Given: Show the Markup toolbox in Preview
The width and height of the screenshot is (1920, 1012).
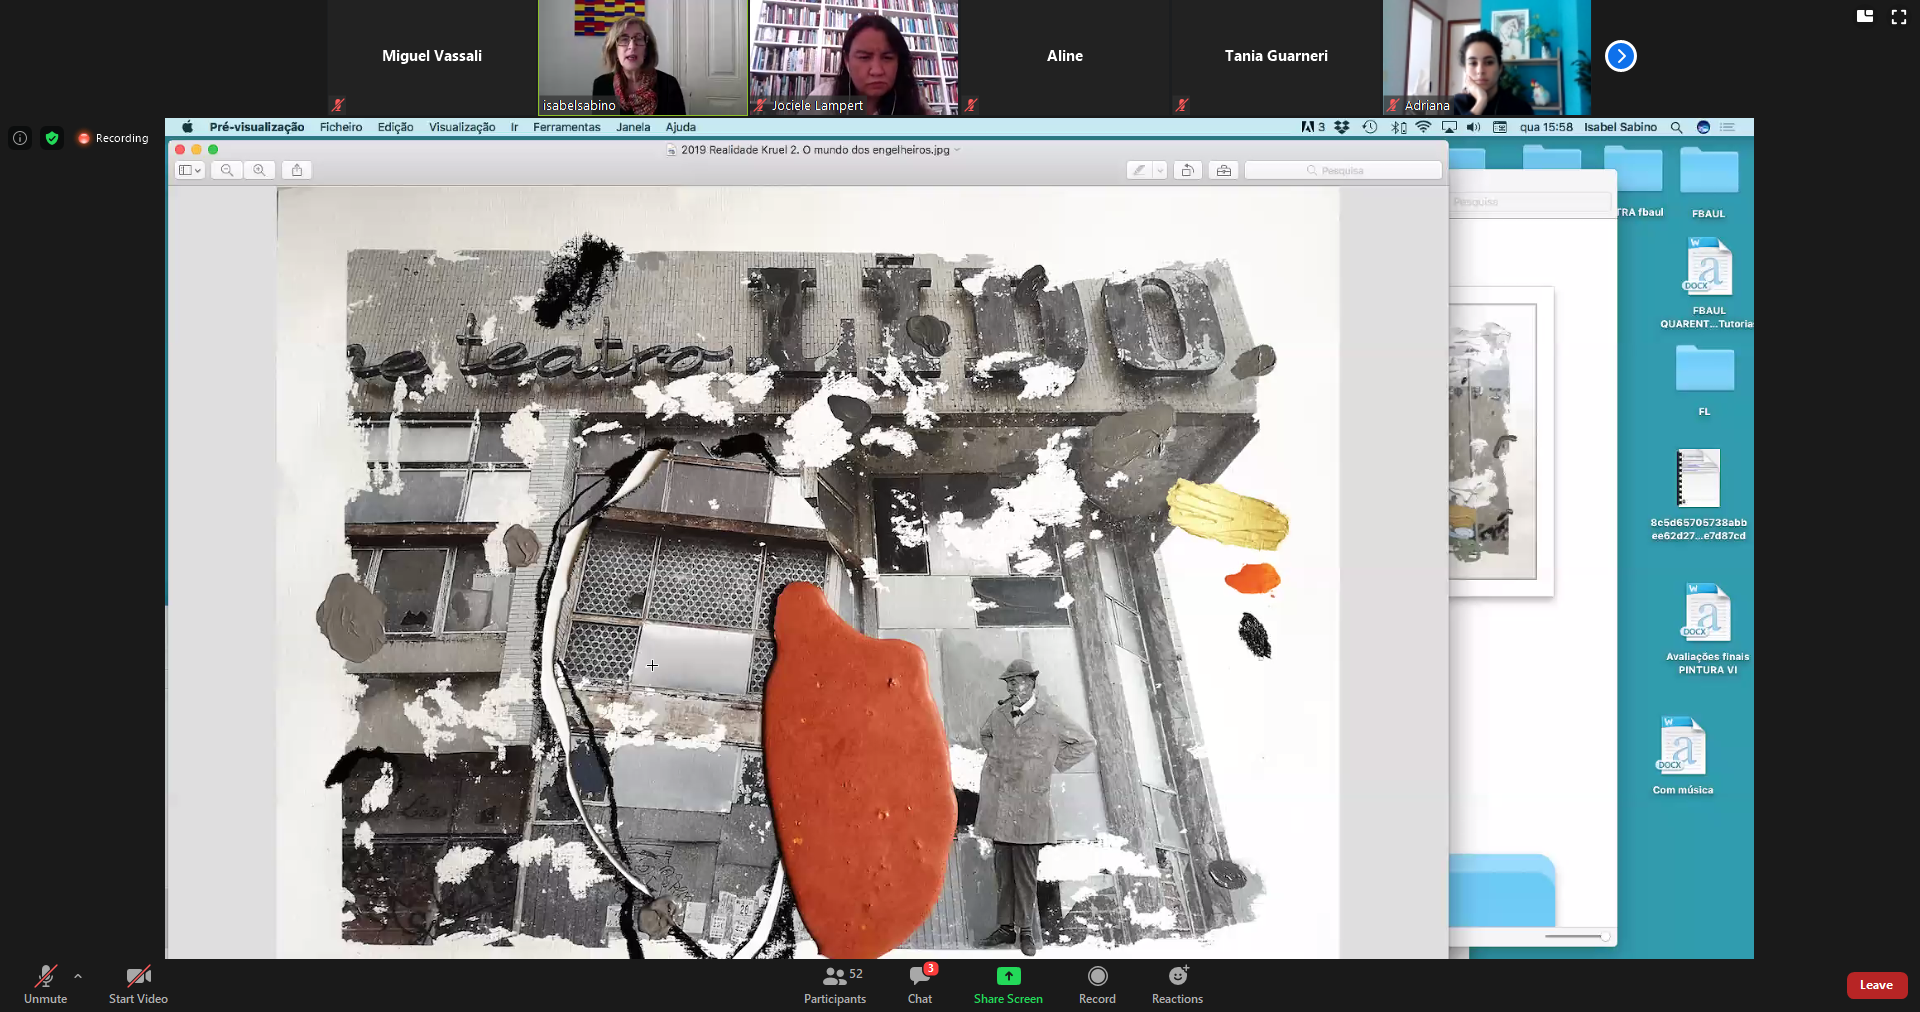Looking at the screenshot, I should (1223, 170).
